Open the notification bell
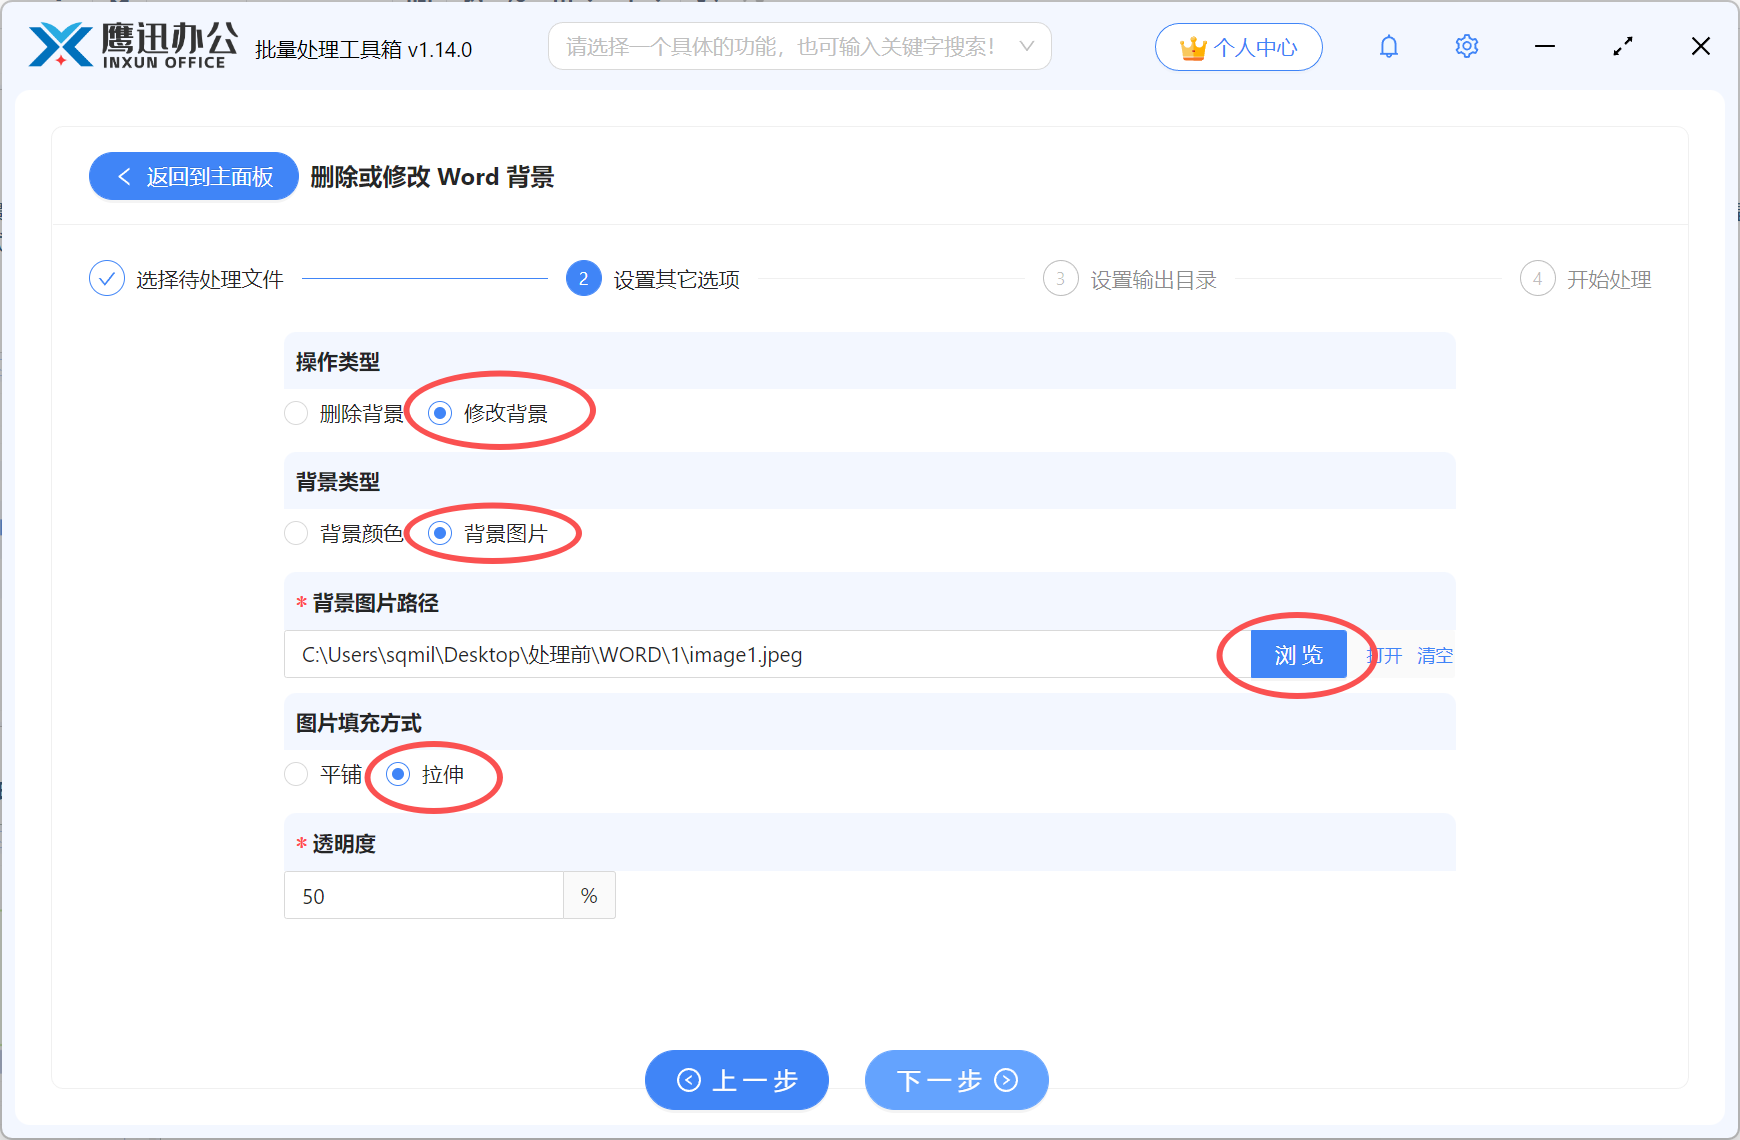Screen dimensions: 1740x1140 pos(1388,45)
